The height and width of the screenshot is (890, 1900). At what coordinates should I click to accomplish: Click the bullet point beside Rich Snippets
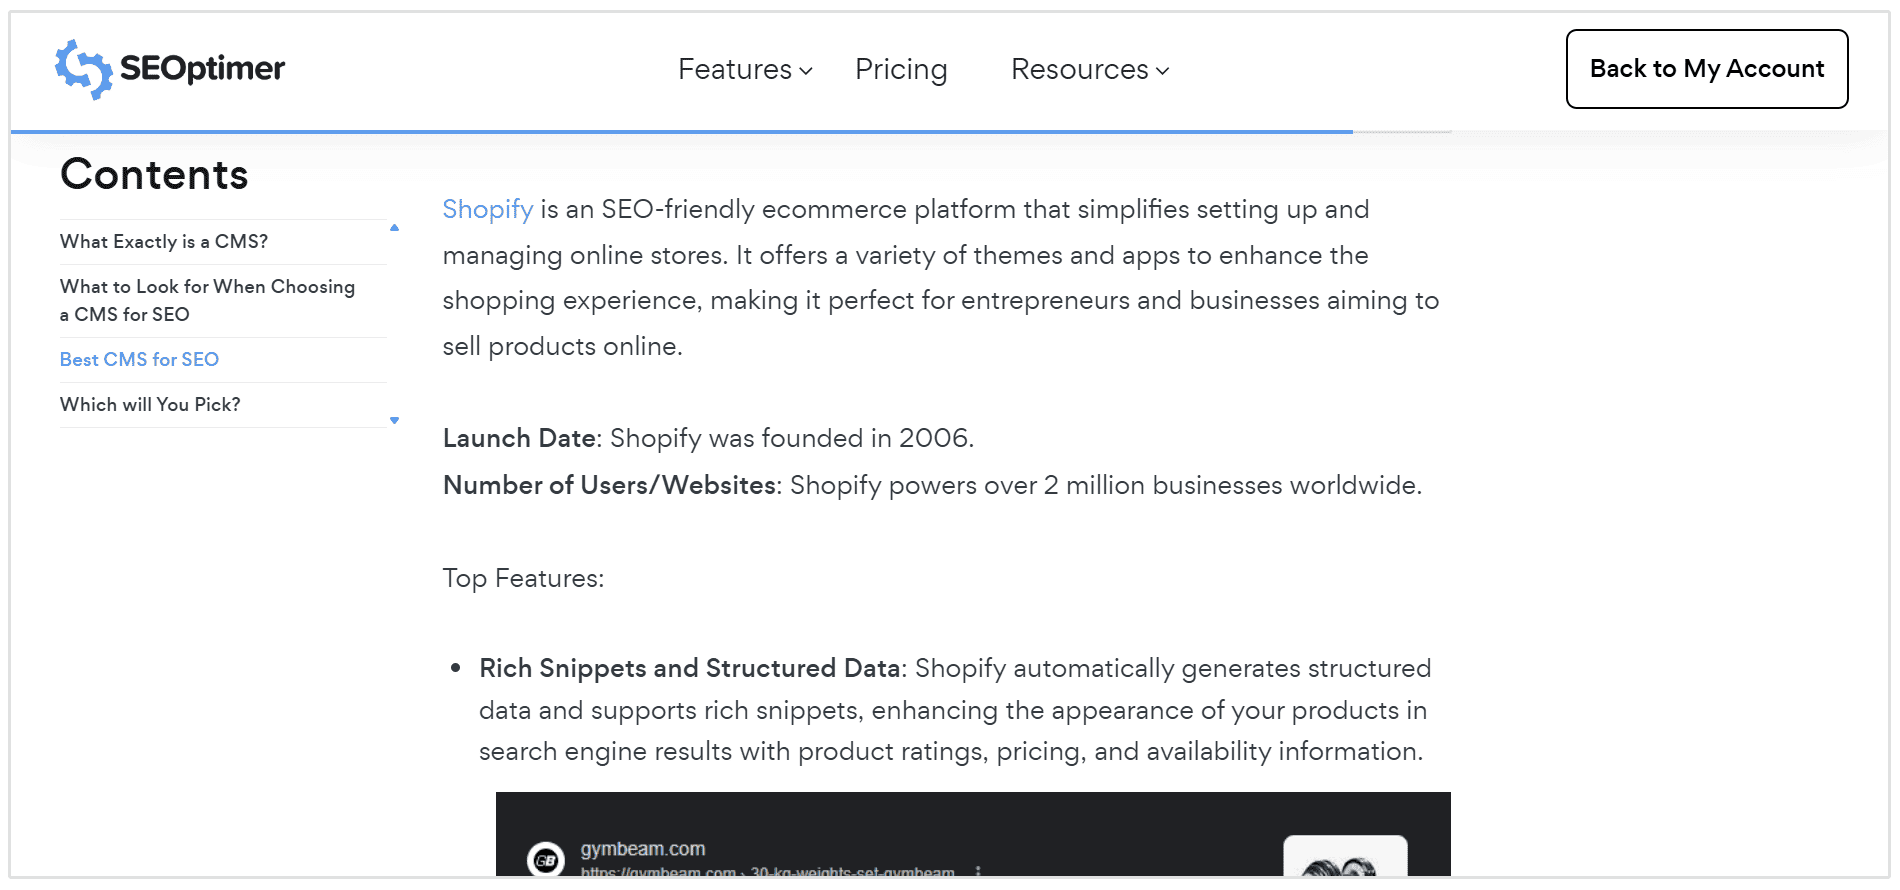(456, 666)
